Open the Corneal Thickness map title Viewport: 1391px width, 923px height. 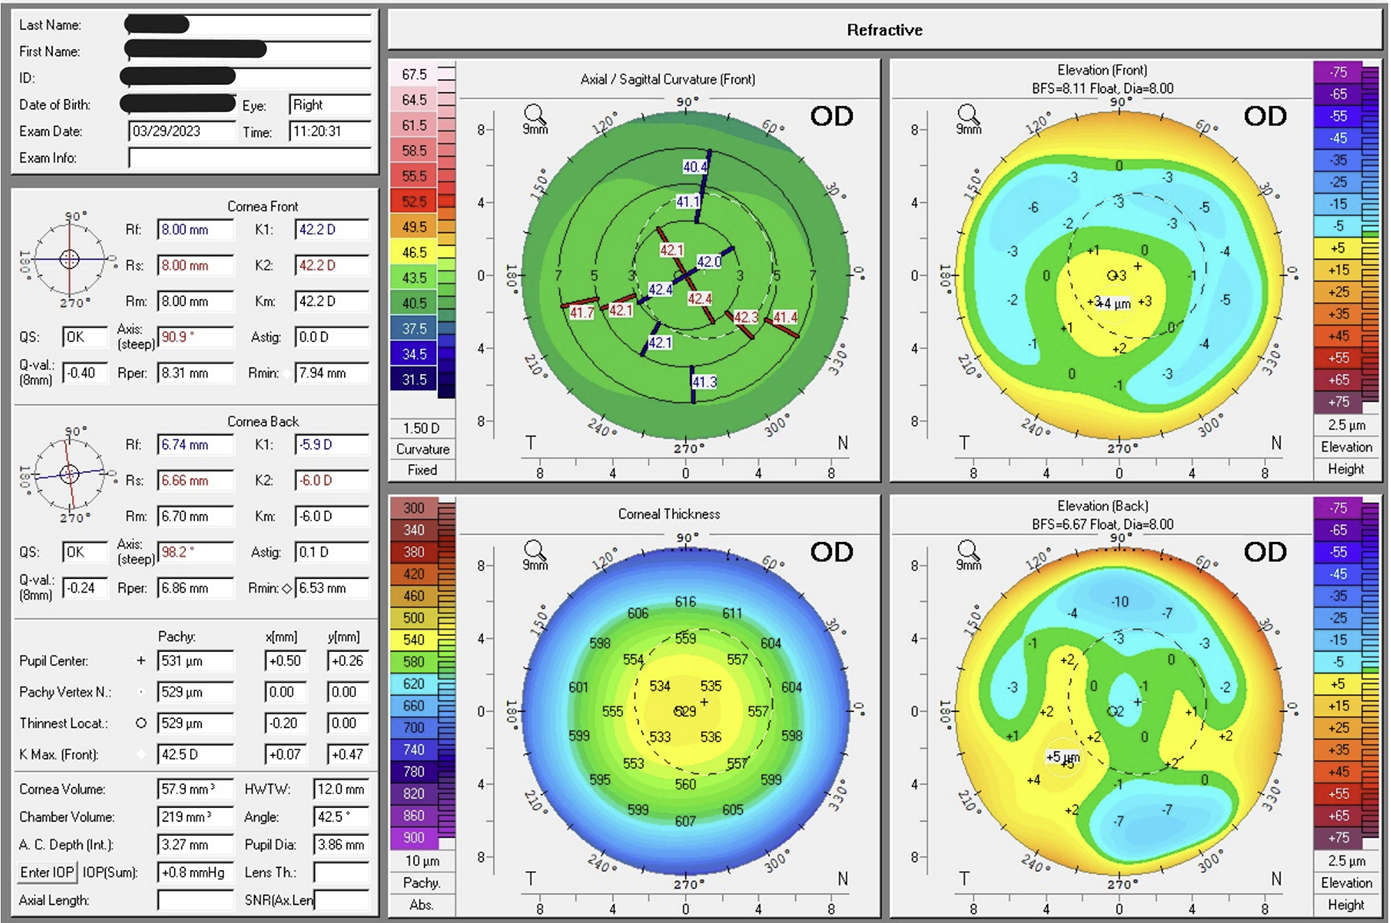click(x=668, y=514)
